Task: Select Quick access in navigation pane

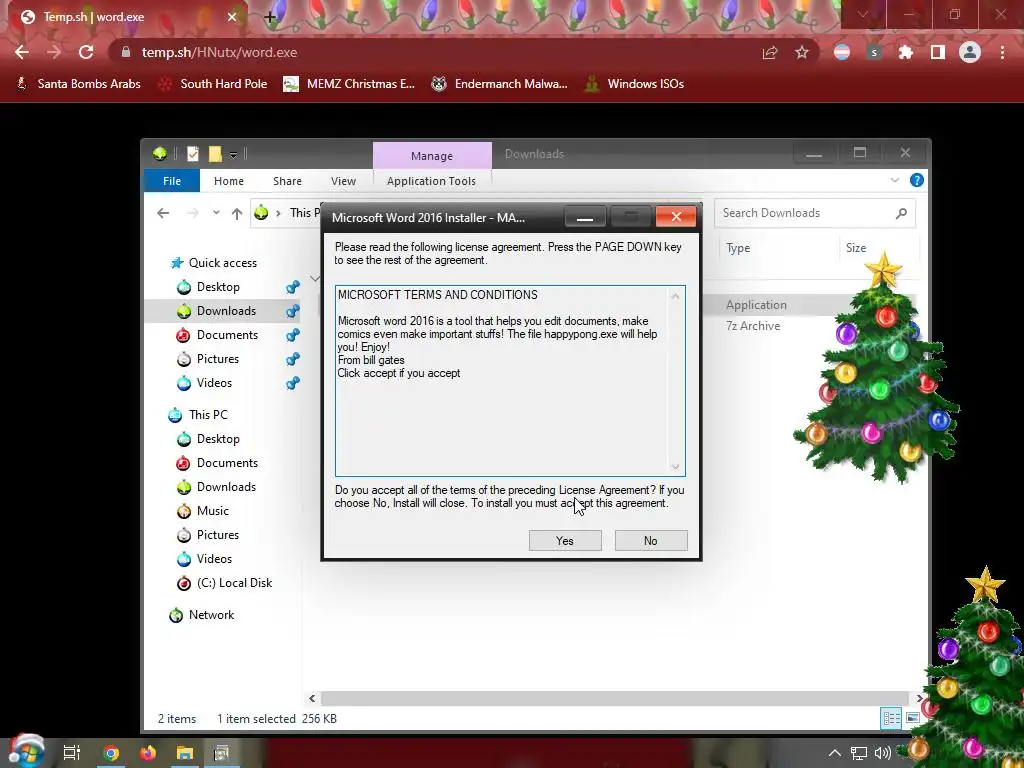Action: pos(222,263)
